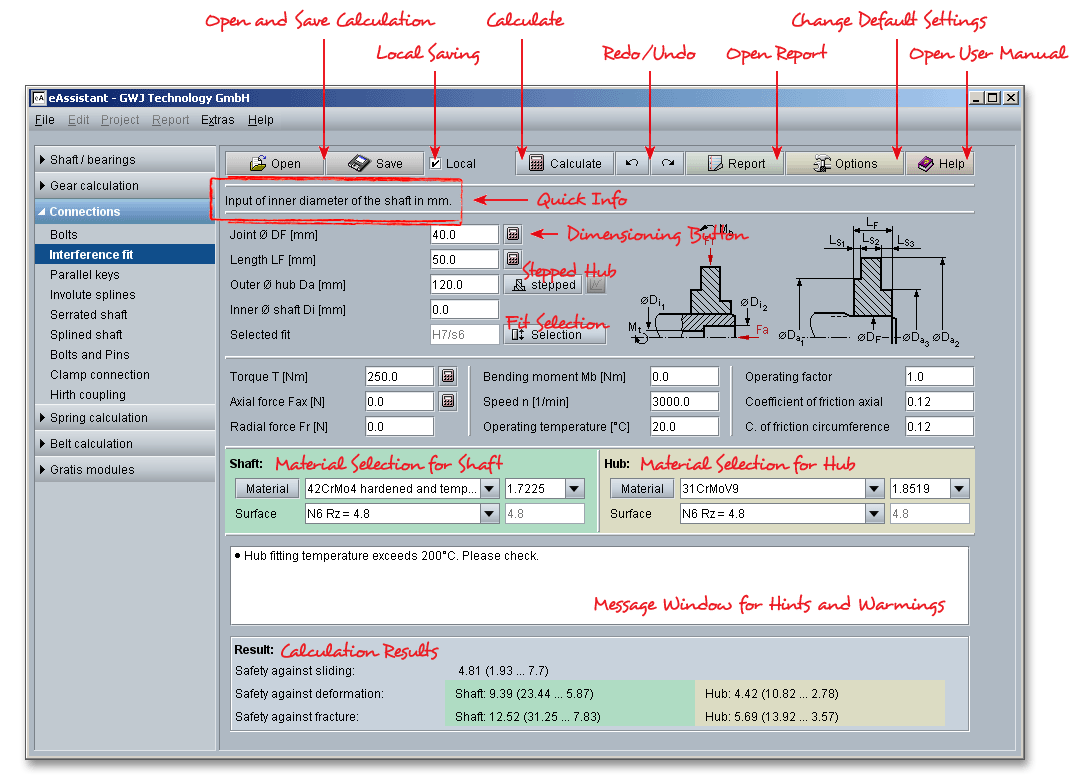Screen dimensions: 1070x775
Task: Select Parallel keys in the sidebar
Action: pos(84,275)
